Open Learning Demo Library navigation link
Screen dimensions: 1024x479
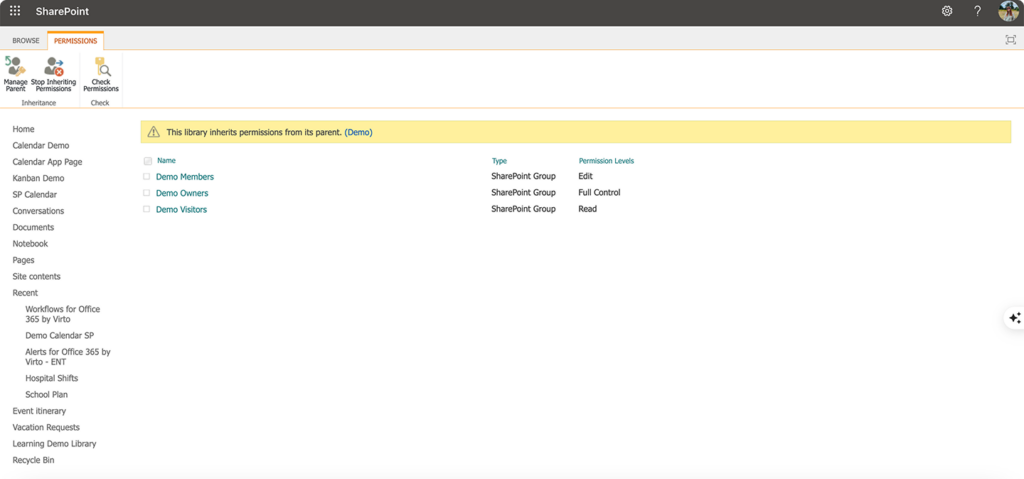click(x=54, y=444)
